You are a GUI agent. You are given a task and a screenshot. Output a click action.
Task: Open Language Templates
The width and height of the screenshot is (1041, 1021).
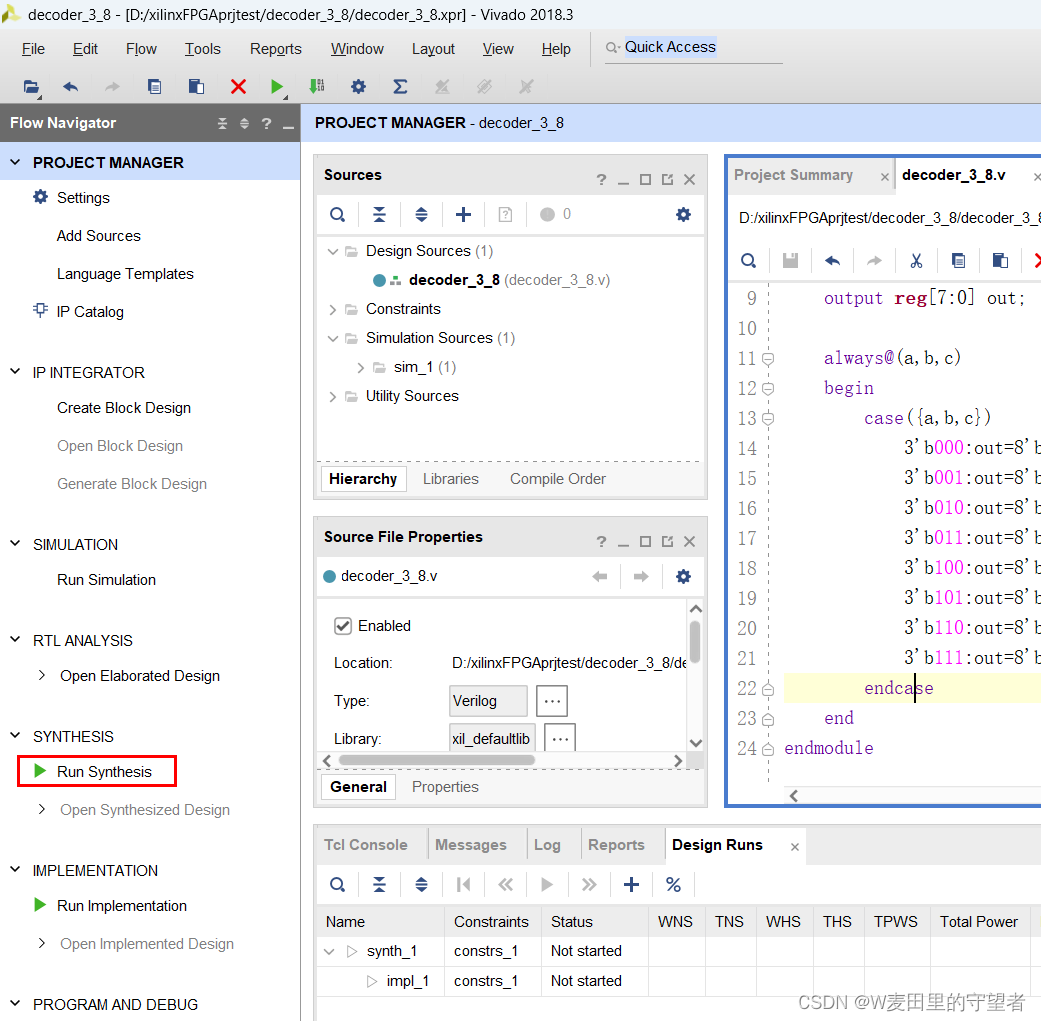(x=125, y=274)
